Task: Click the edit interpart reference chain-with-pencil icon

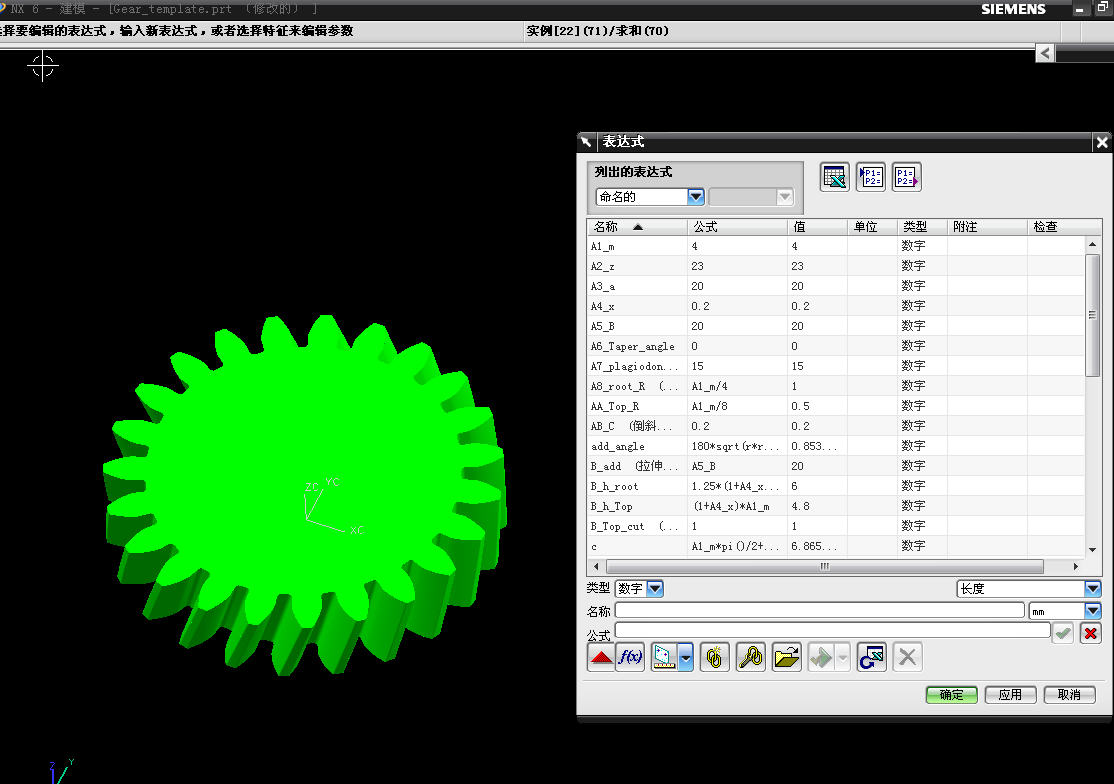Action: coord(750,657)
